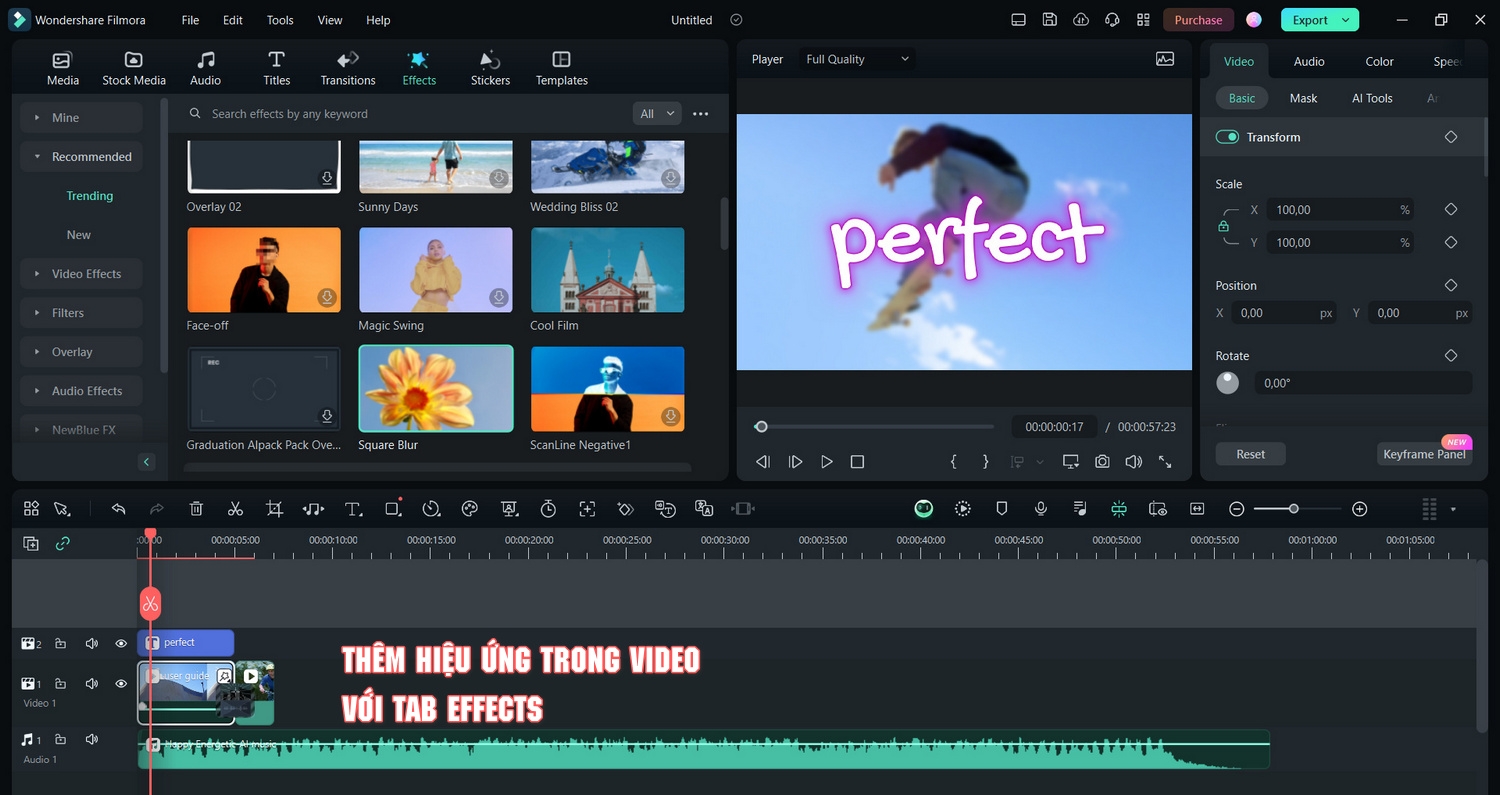
Task: Select the text tool in timeline toolbar
Action: click(353, 509)
